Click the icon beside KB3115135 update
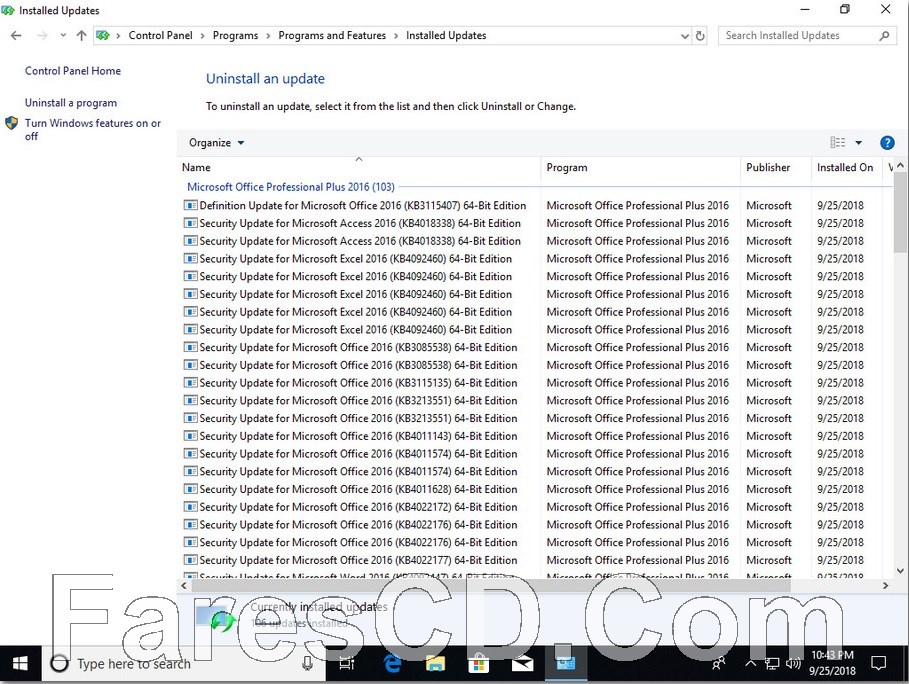Image resolution: width=909 pixels, height=684 pixels. [x=190, y=383]
